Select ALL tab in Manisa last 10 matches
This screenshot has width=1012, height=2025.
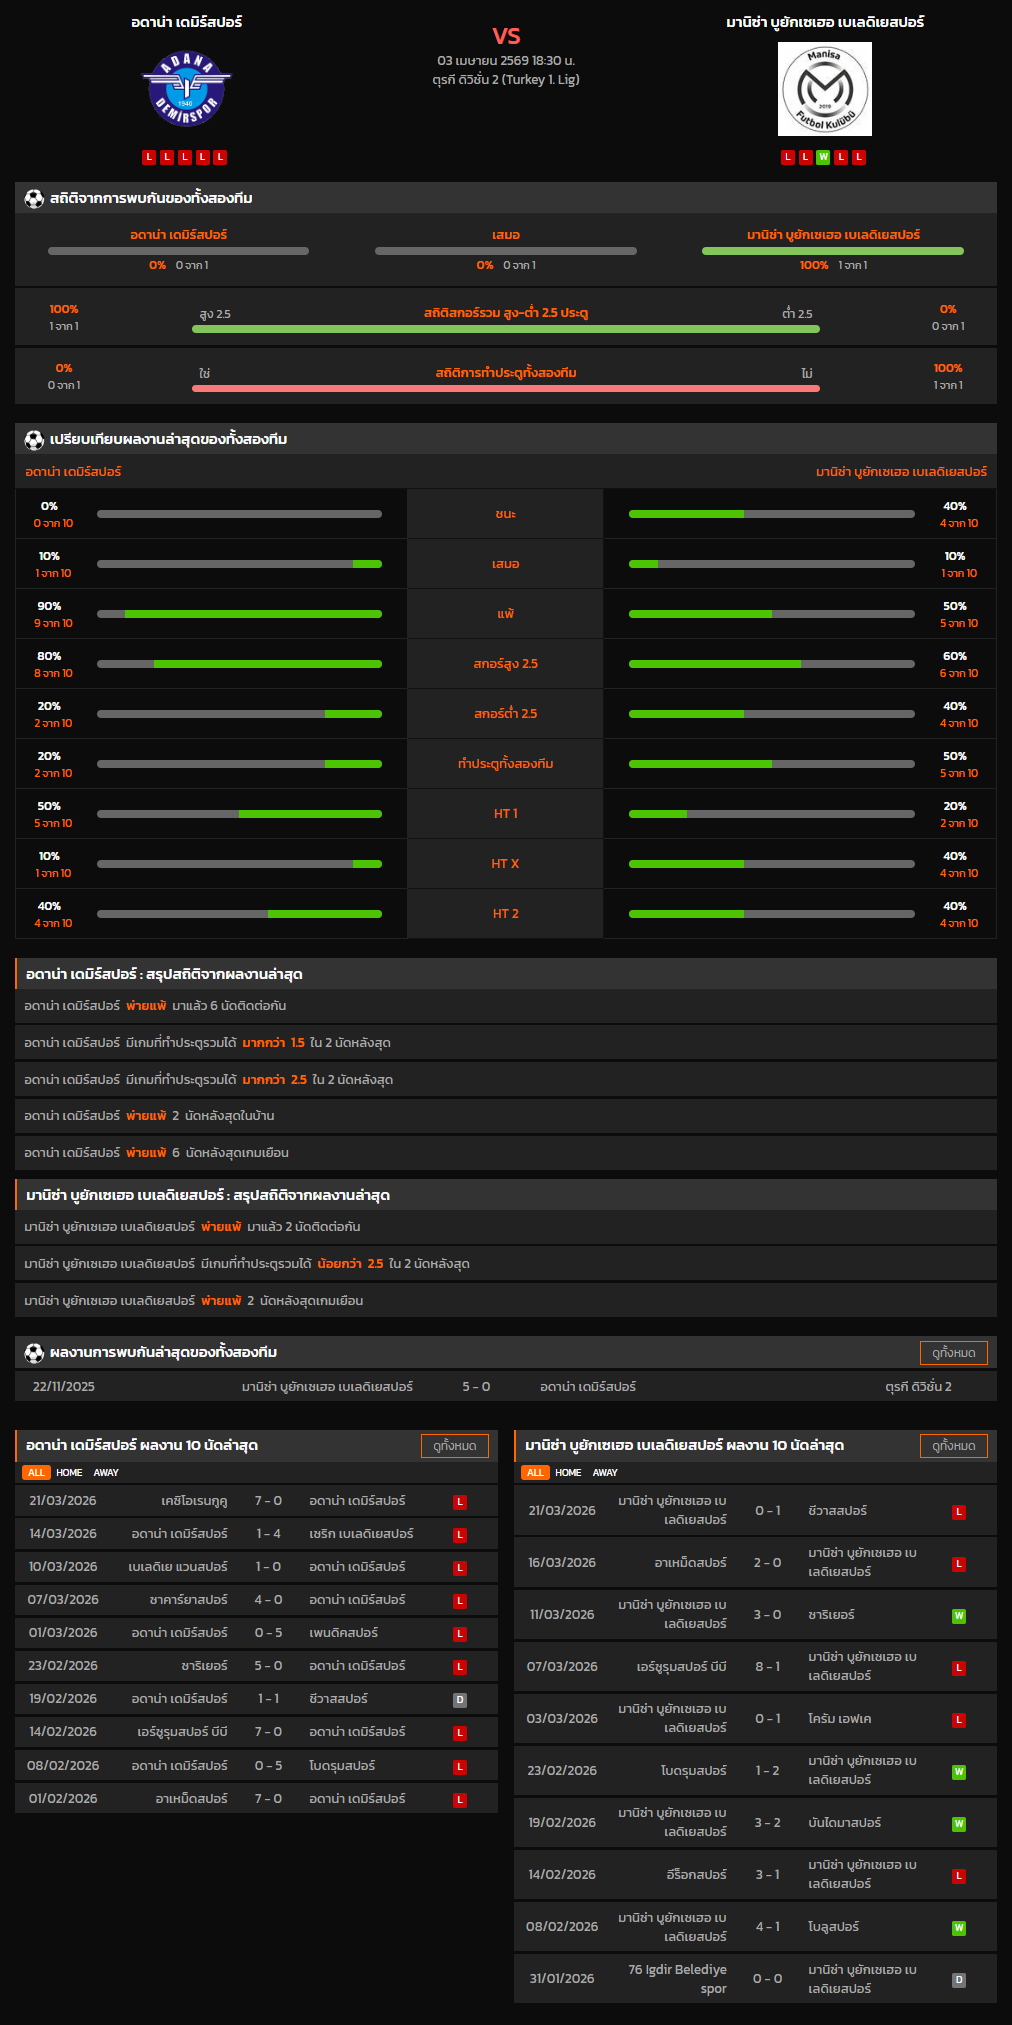click(x=535, y=1473)
